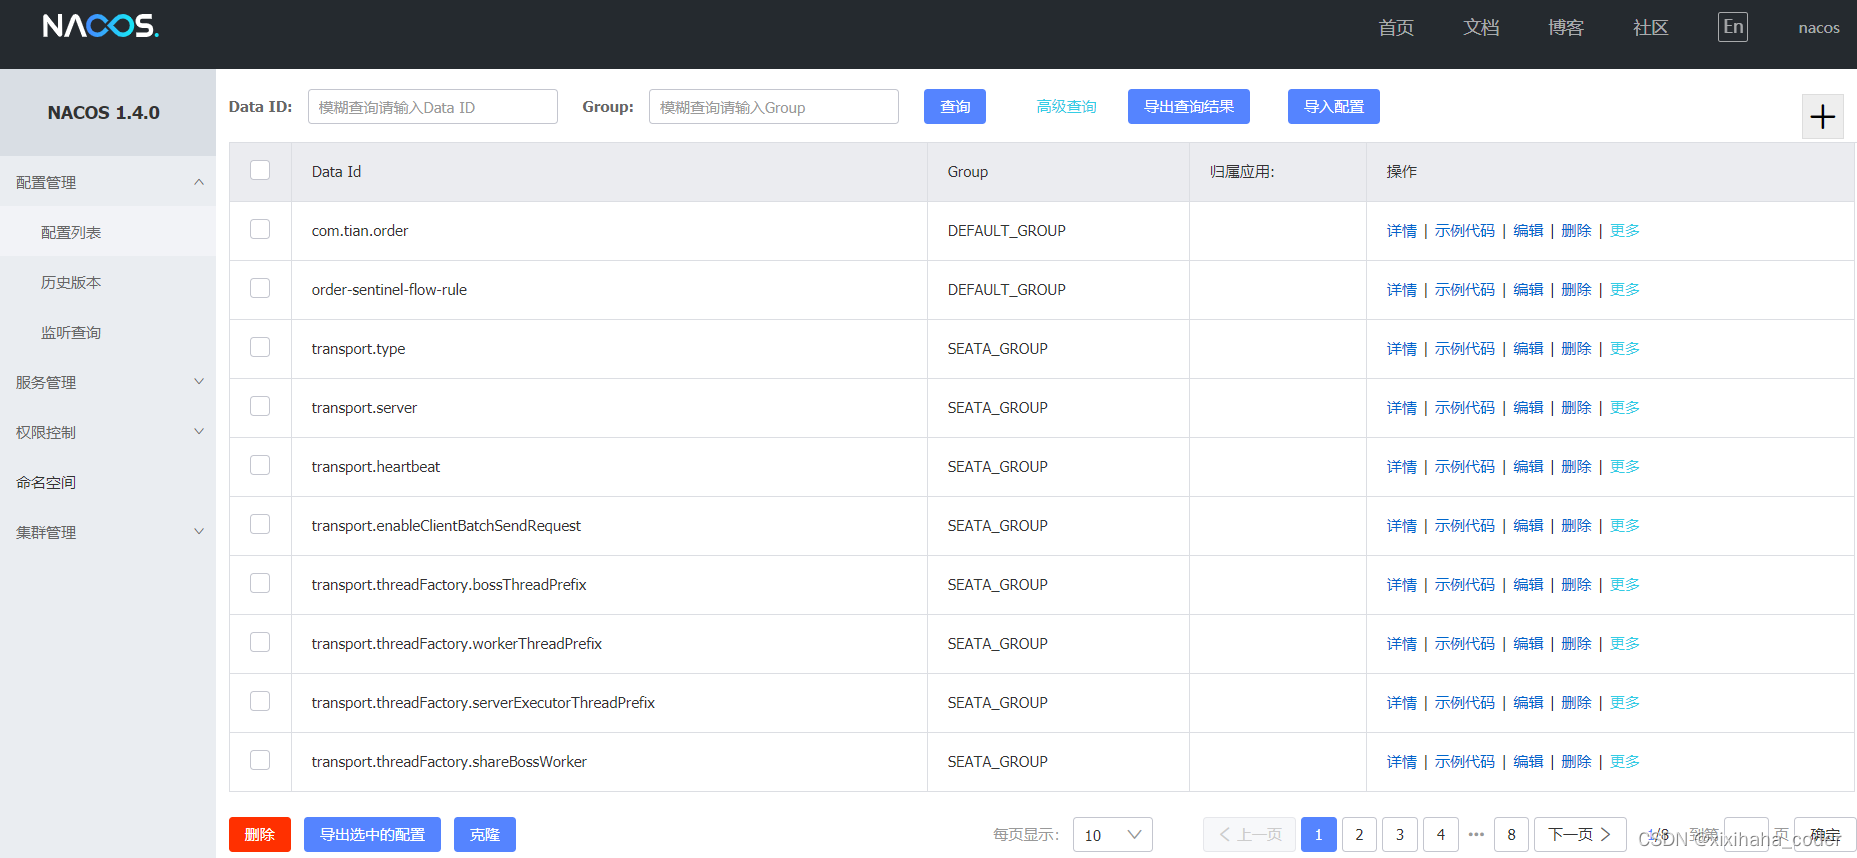Go to page 2
The height and width of the screenshot is (858, 1857).
coord(1359,834)
